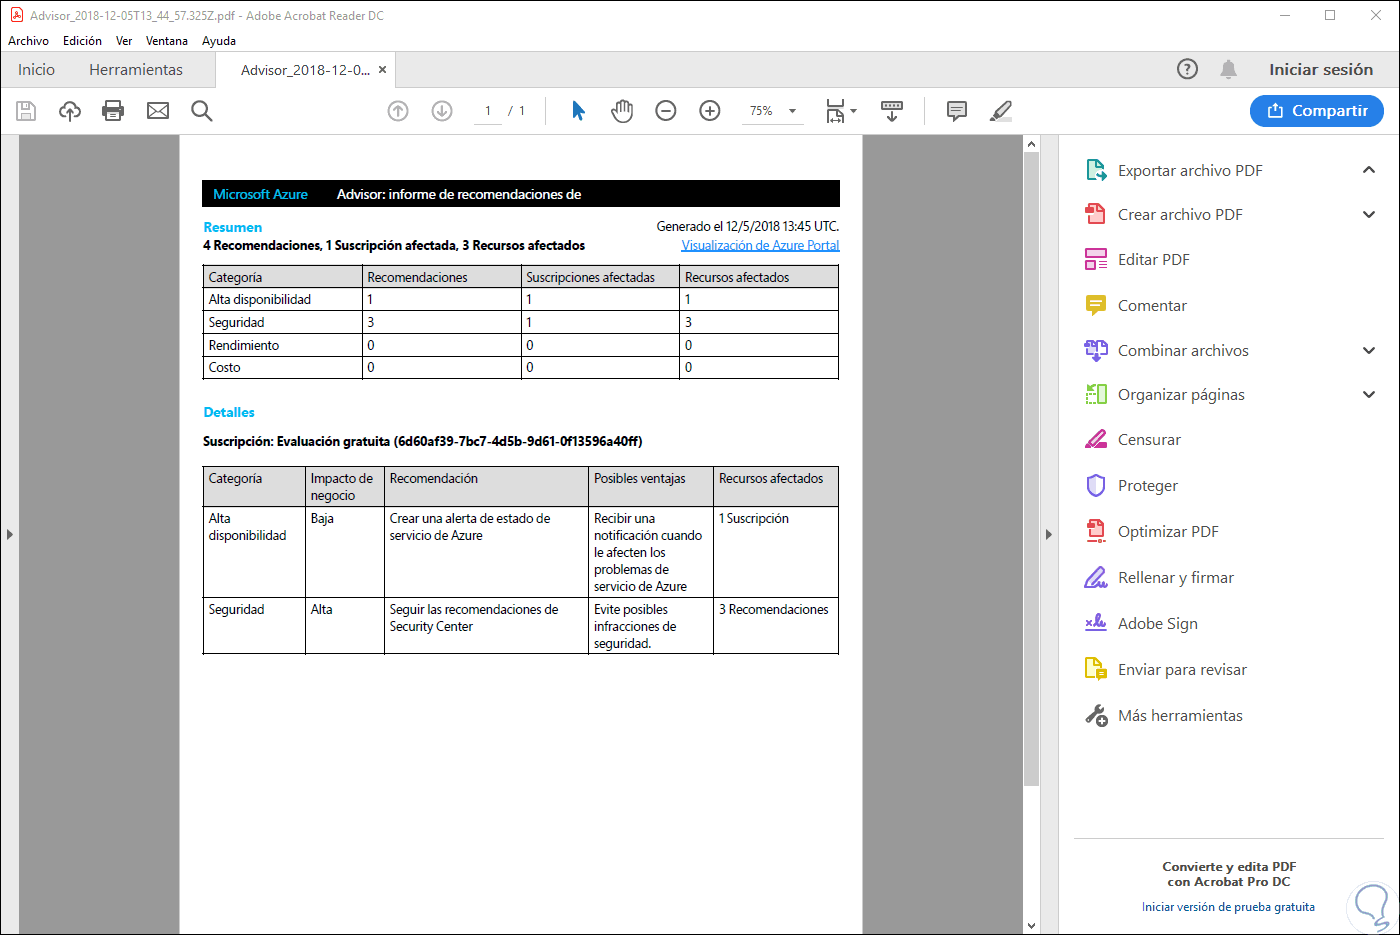
Task: Click the Compartir button
Action: (x=1316, y=111)
